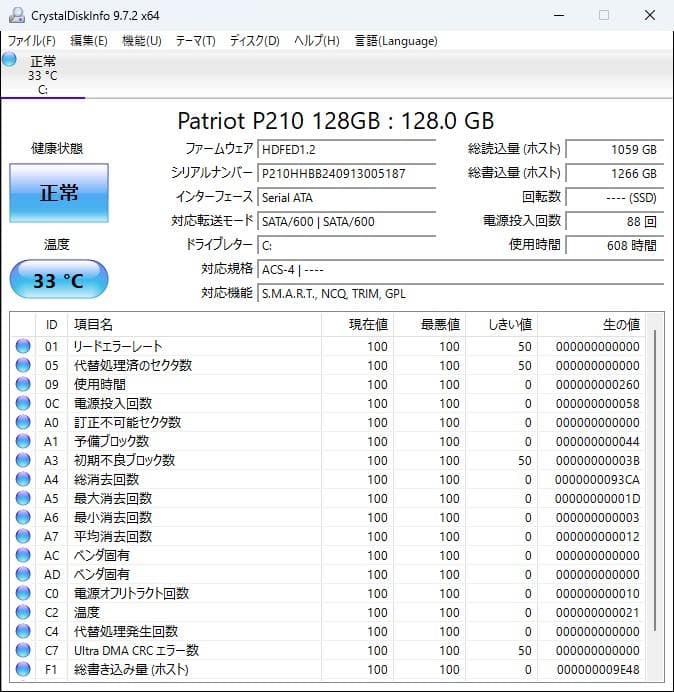Click the Patriot P210 128GB disk title

pos(336,120)
